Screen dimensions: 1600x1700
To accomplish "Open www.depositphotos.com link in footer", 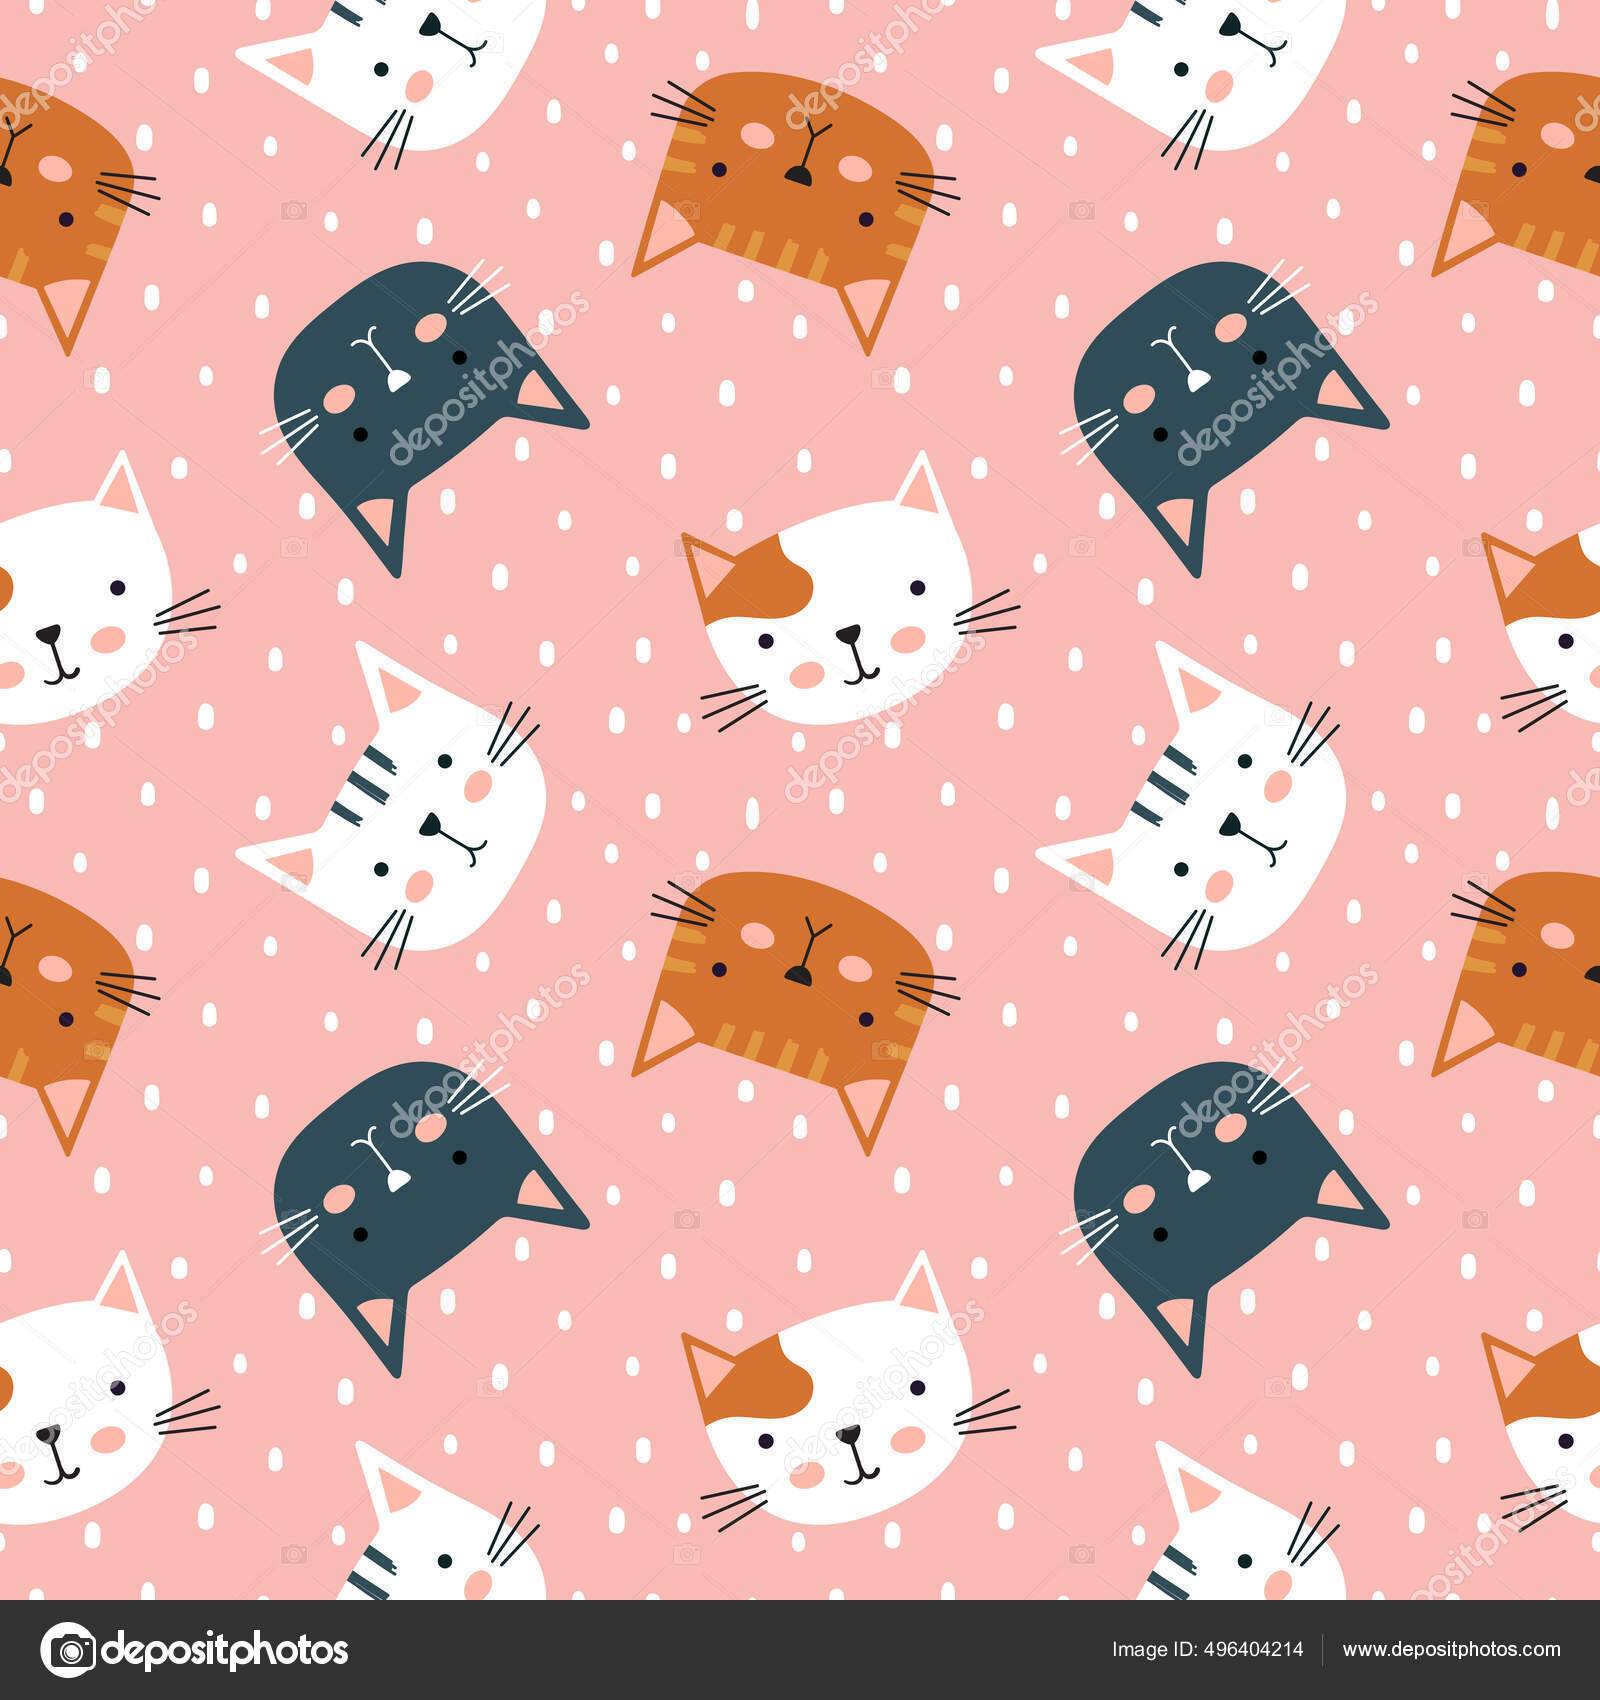I will pos(1451,1650).
